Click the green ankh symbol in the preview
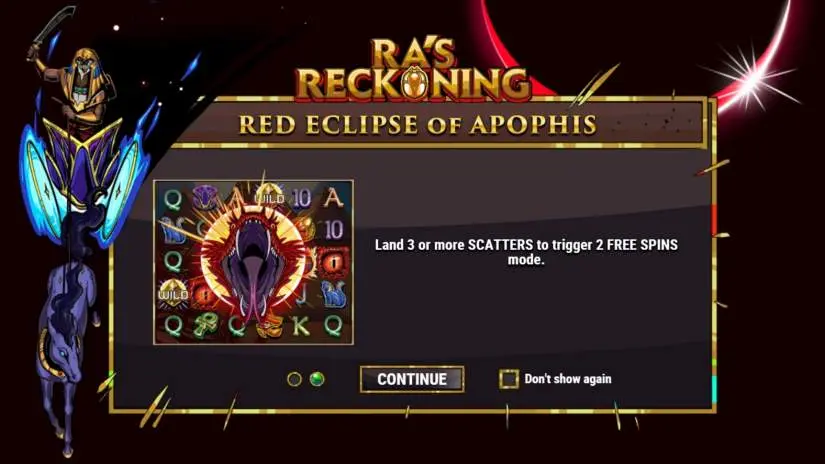The width and height of the screenshot is (825, 464). (x=203, y=326)
